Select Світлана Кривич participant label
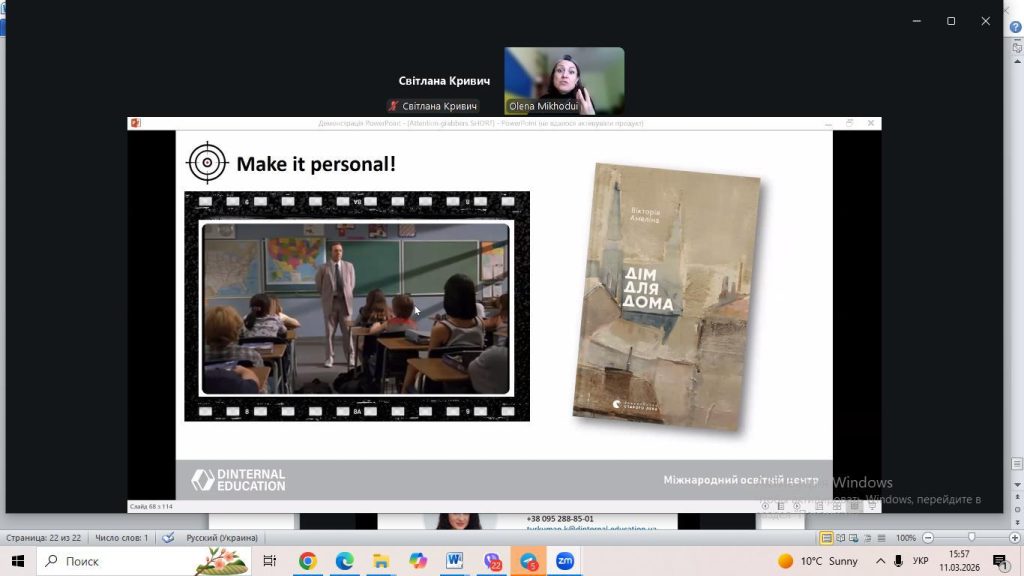 433,106
